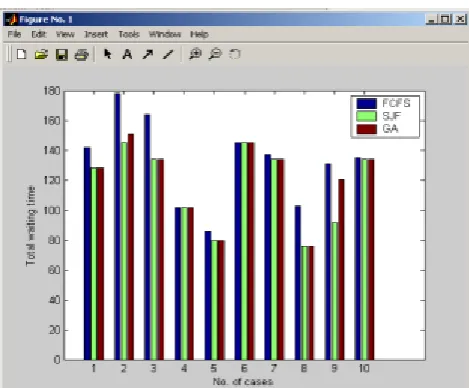Screen dimensions: 469x388
Task: Open the View menu
Action: click(65, 34)
